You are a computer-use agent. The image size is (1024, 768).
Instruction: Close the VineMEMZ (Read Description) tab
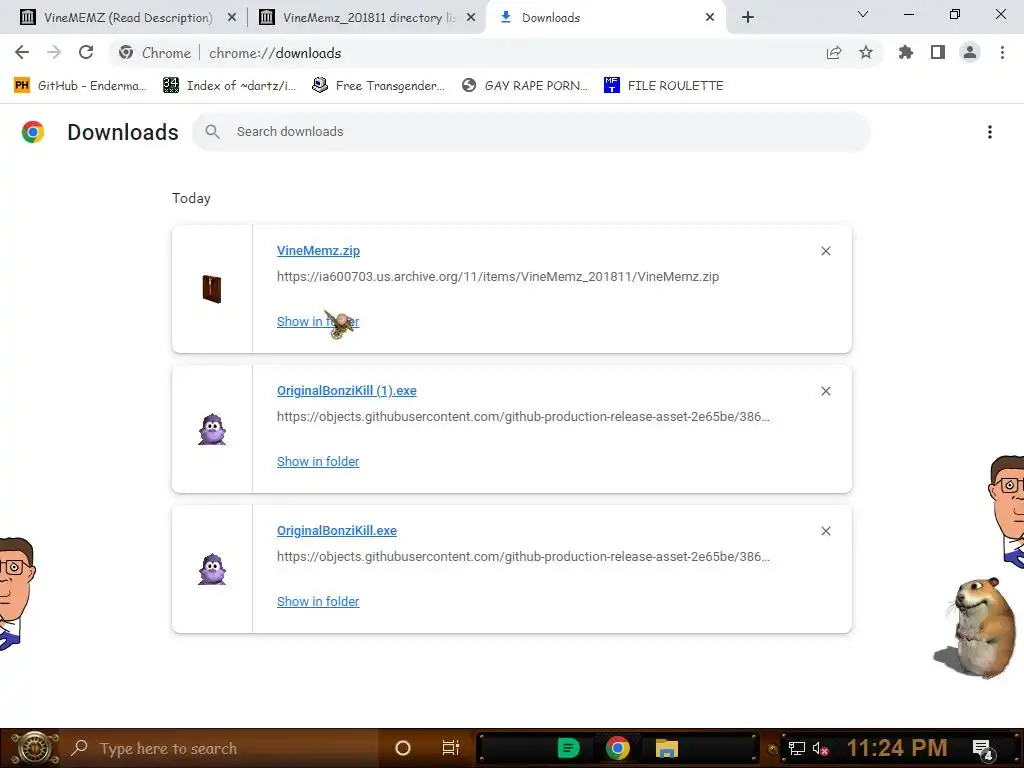coord(232,18)
